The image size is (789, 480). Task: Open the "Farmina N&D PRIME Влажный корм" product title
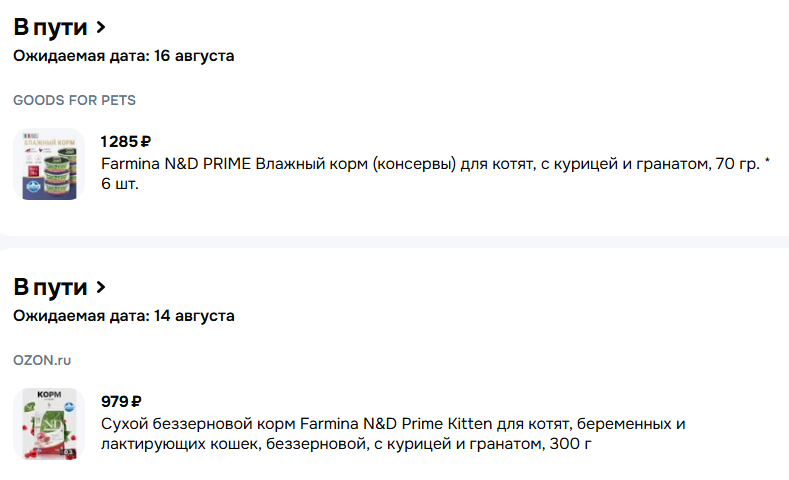[x=435, y=174]
